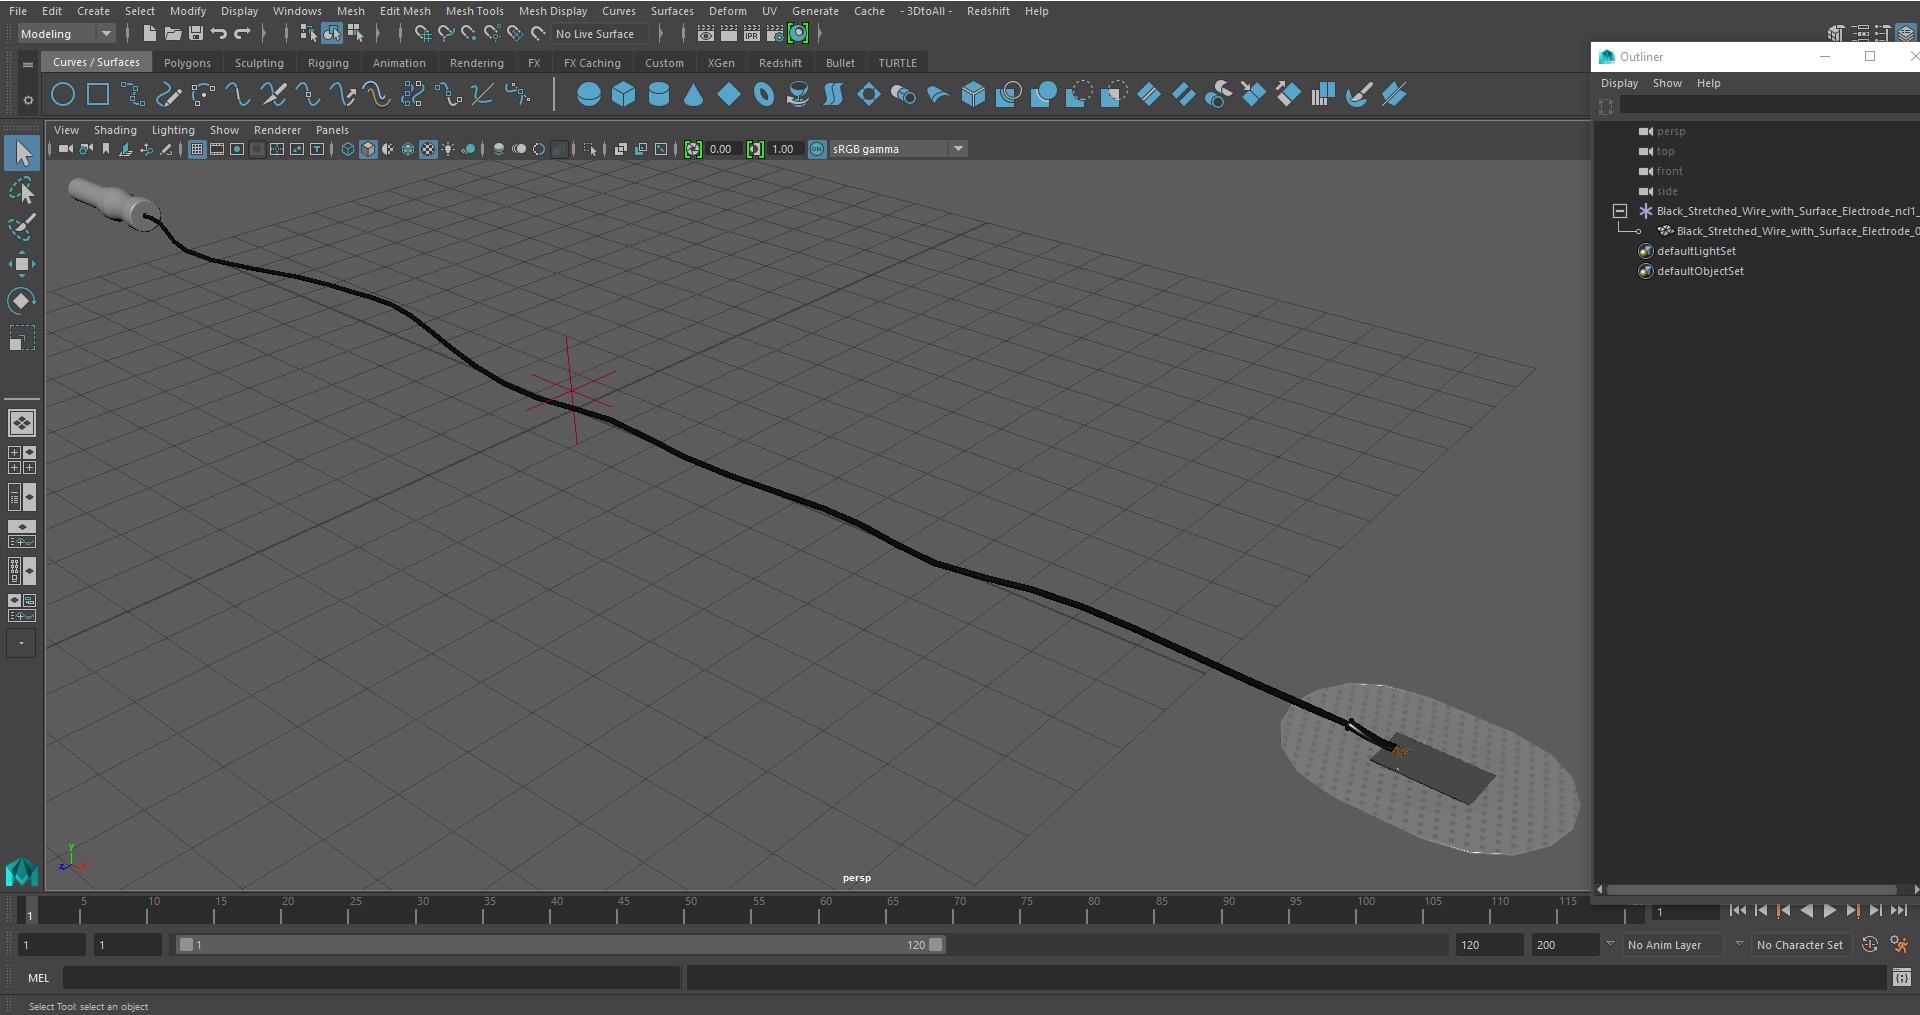Toggle the auto keyframe button
Image resolution: width=1920 pixels, height=1015 pixels.
click(1869, 944)
